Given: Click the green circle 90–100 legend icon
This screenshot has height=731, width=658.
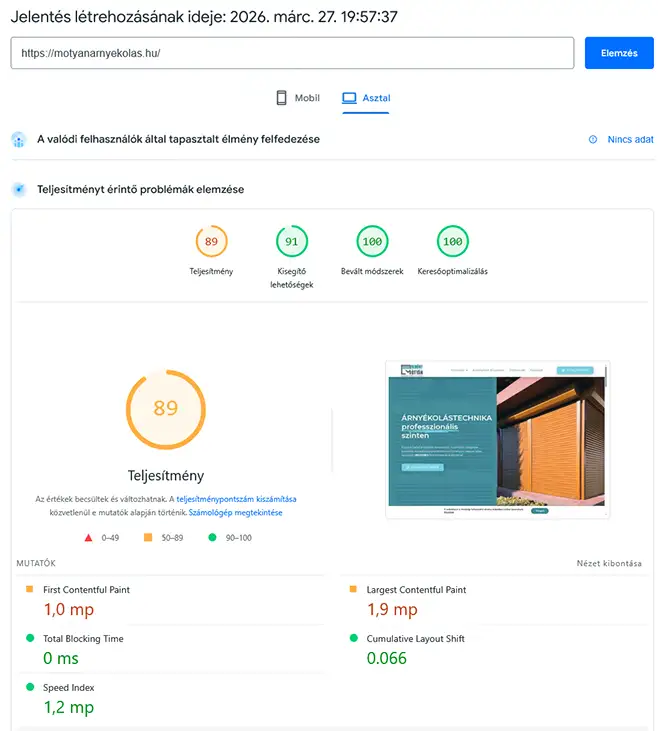Looking at the screenshot, I should tap(212, 538).
